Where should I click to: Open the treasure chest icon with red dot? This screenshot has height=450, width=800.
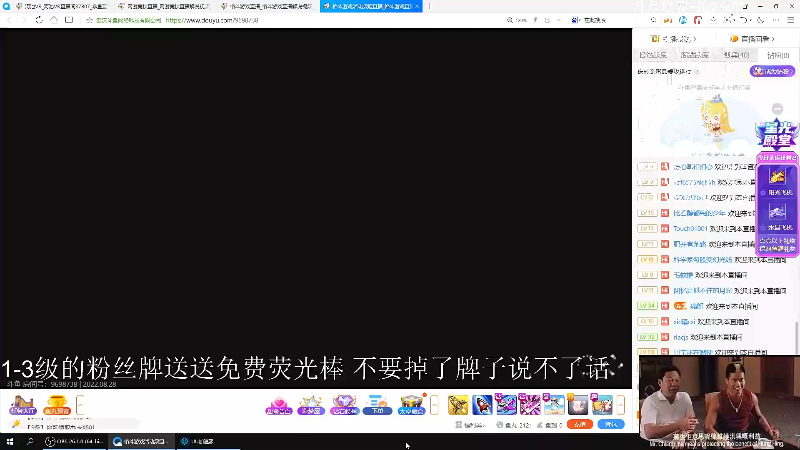(x=411, y=405)
